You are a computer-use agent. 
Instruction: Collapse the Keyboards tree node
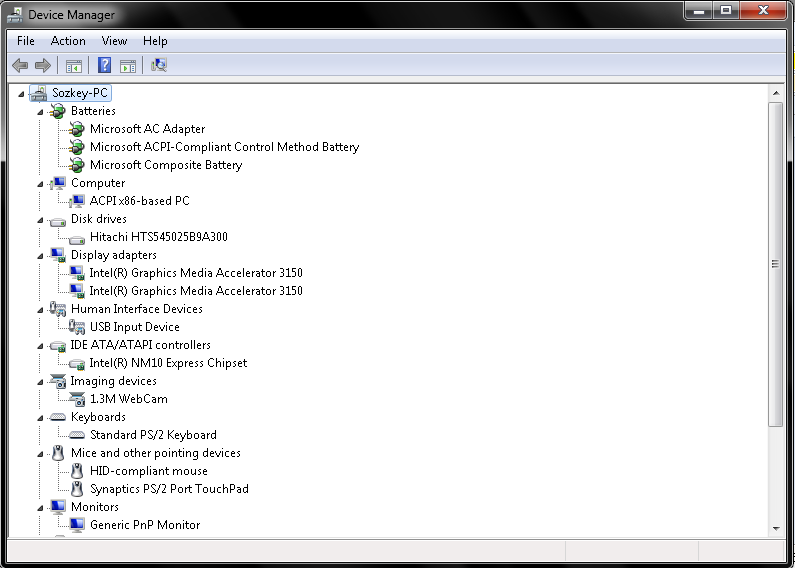tap(41, 418)
